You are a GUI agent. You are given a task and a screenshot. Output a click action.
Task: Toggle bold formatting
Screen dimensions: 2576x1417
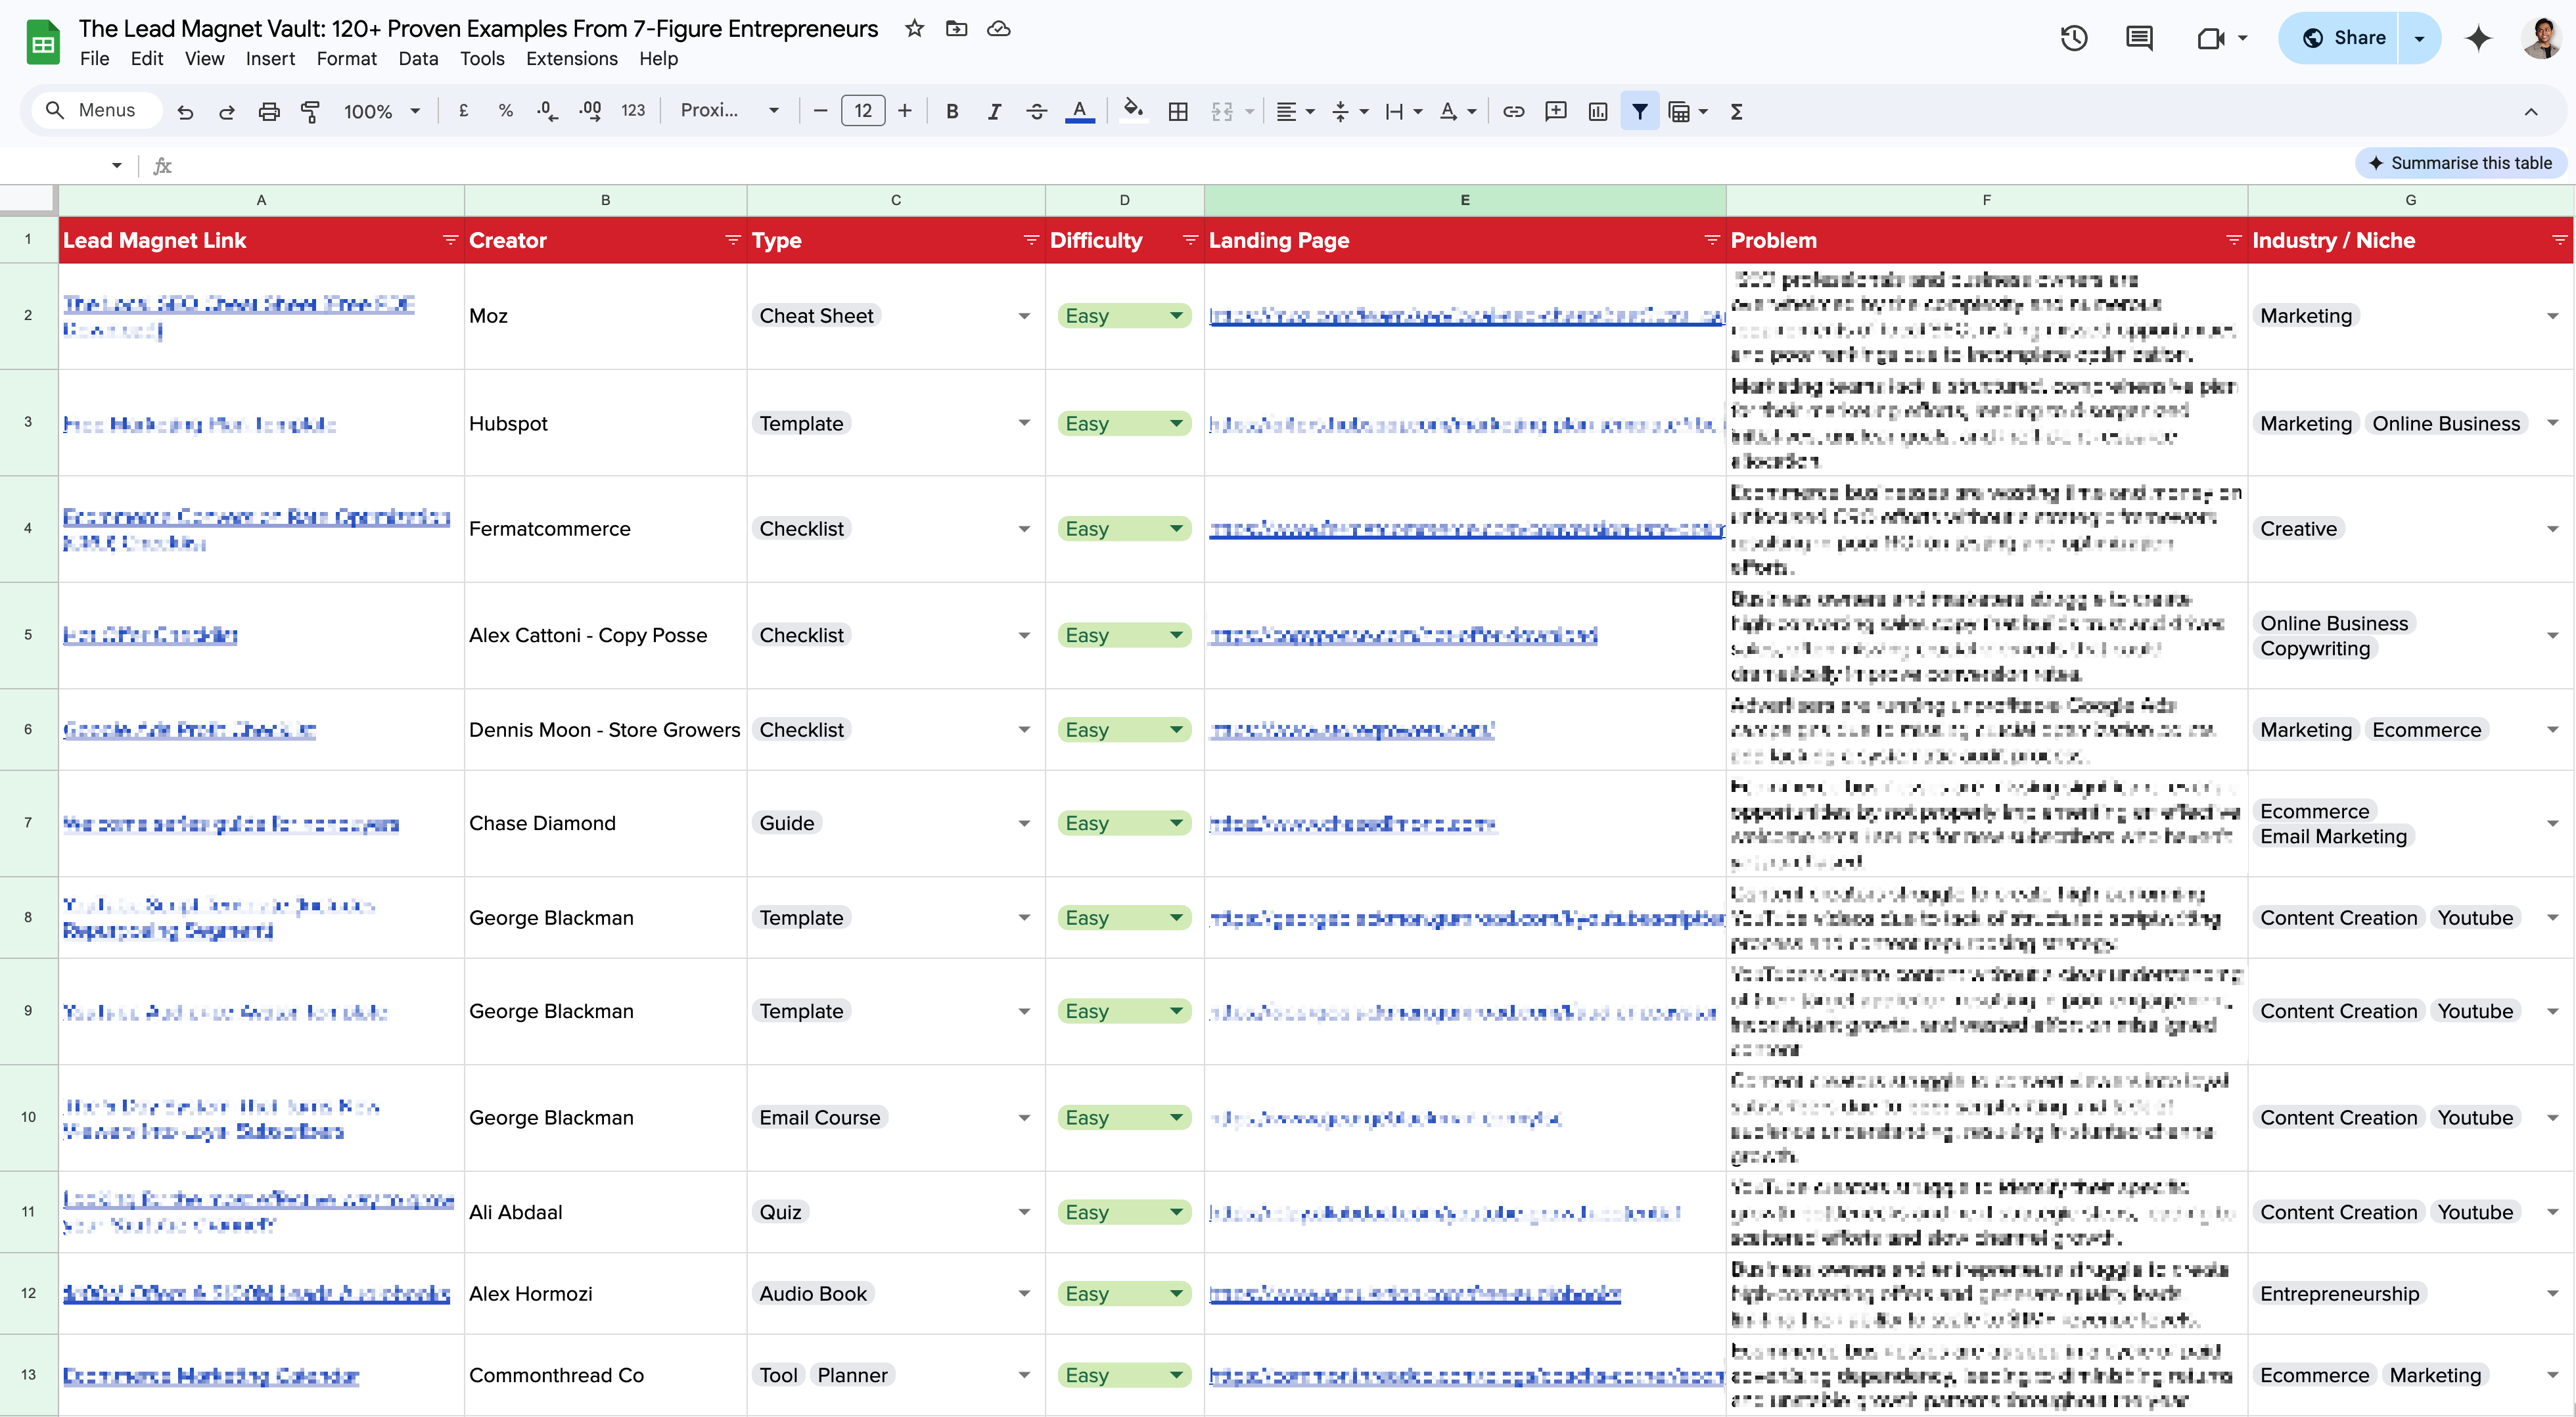click(951, 111)
